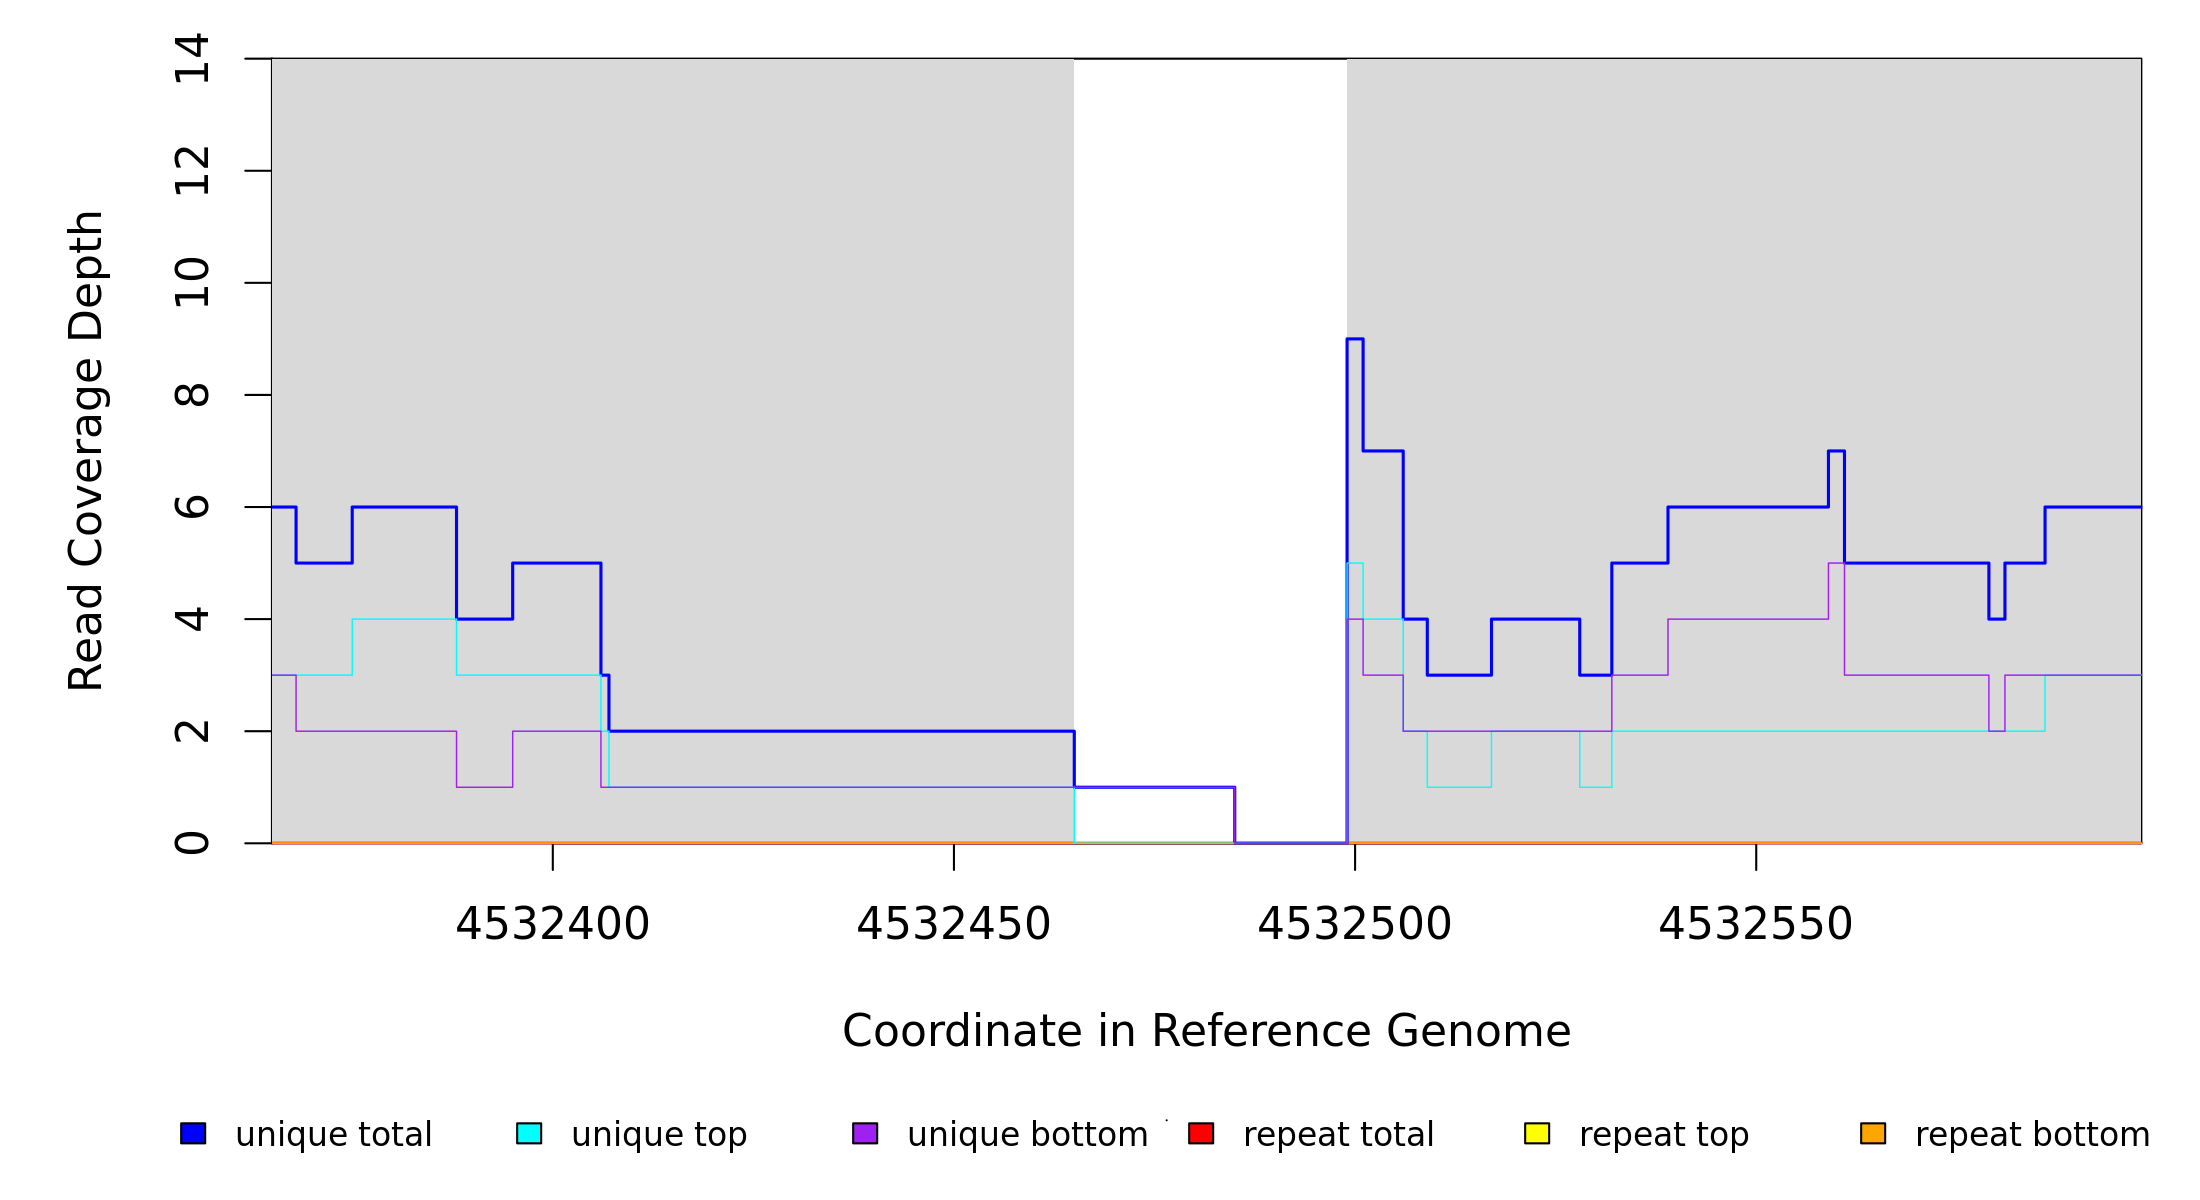
Task: Click the orange repeat bottom legend swatch
Action: 1873,1133
